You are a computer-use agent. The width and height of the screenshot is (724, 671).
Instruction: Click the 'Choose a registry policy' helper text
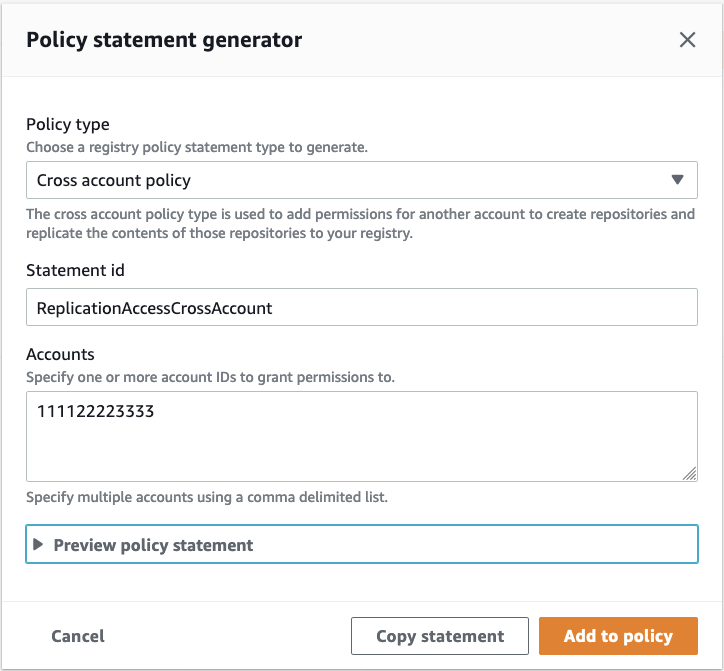pos(197,147)
